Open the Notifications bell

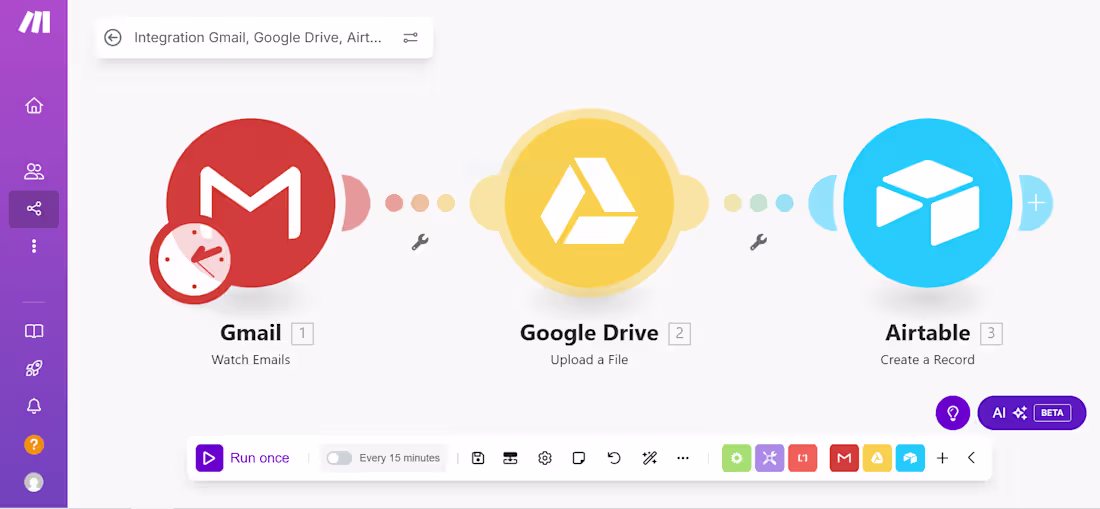34,406
